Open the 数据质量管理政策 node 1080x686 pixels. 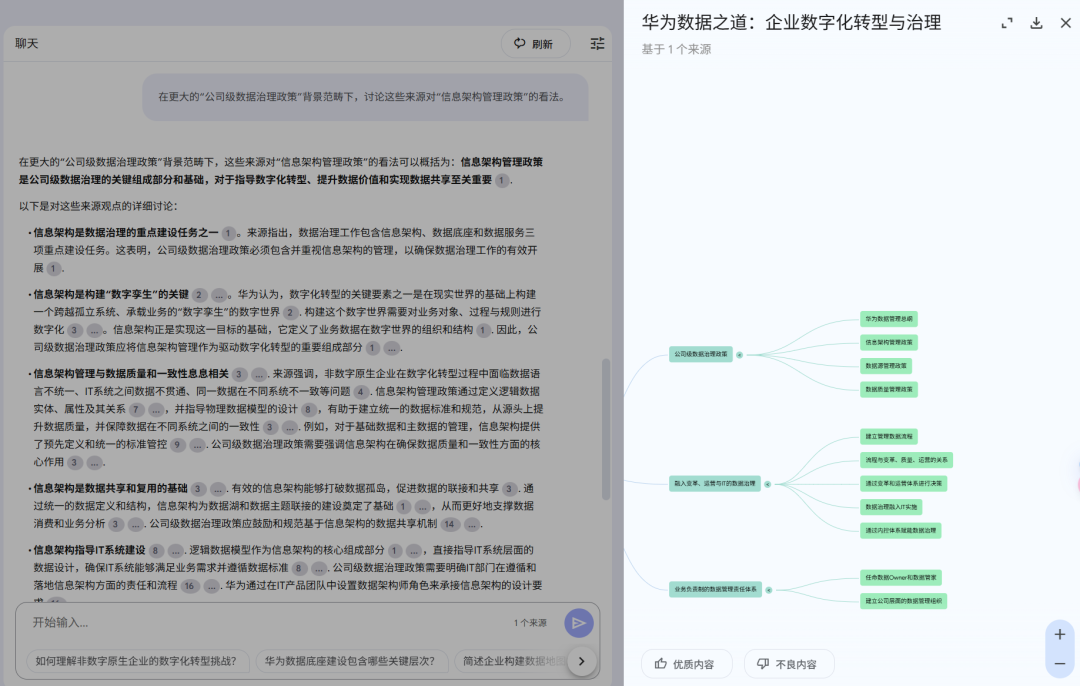coord(889,390)
